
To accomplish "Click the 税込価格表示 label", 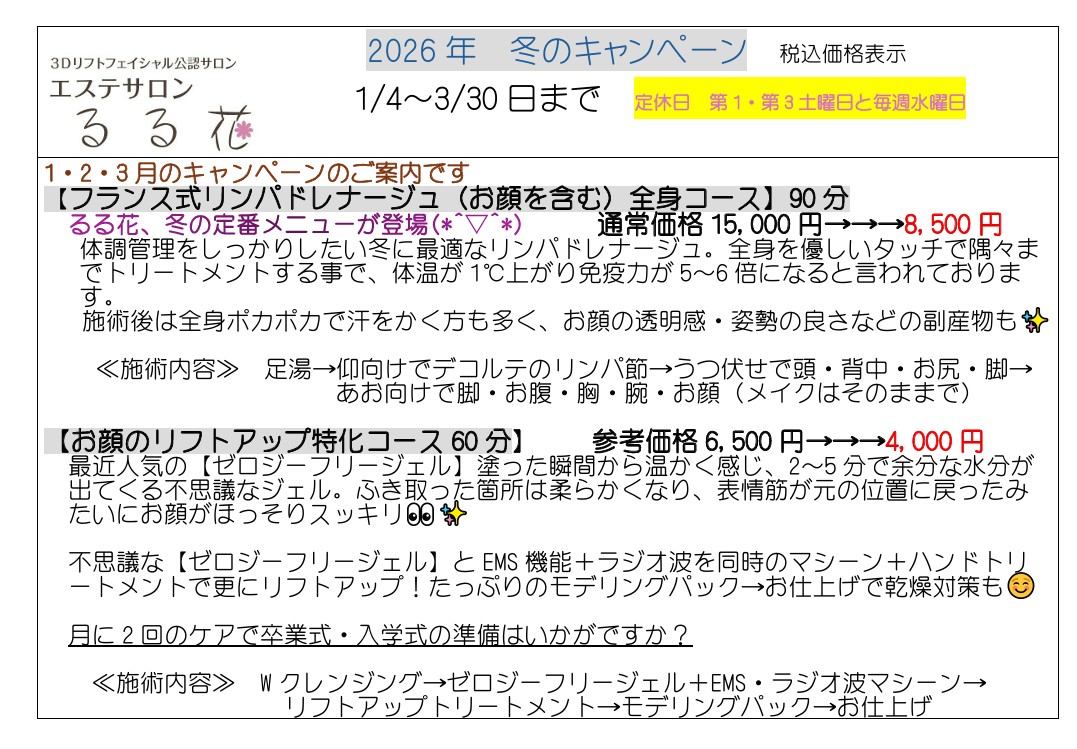I will [842, 55].
